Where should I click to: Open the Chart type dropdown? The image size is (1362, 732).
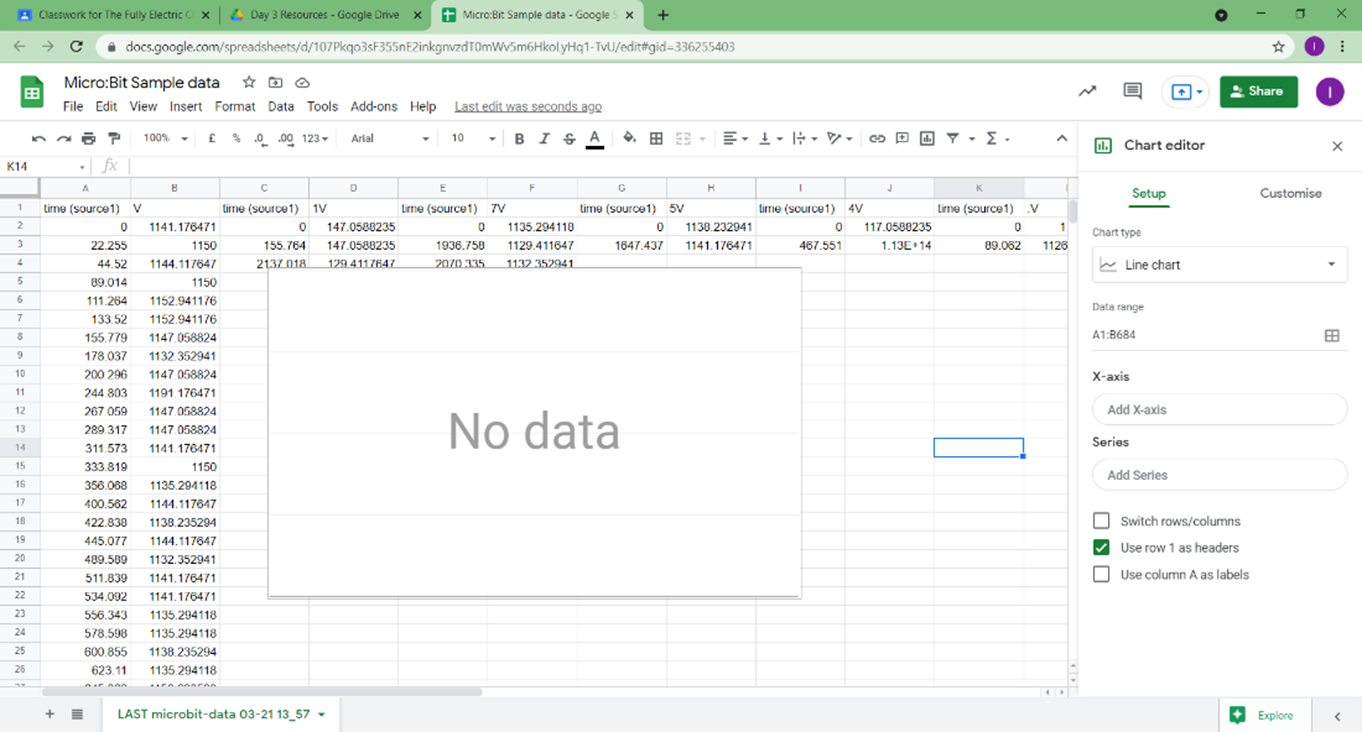[1218, 265]
